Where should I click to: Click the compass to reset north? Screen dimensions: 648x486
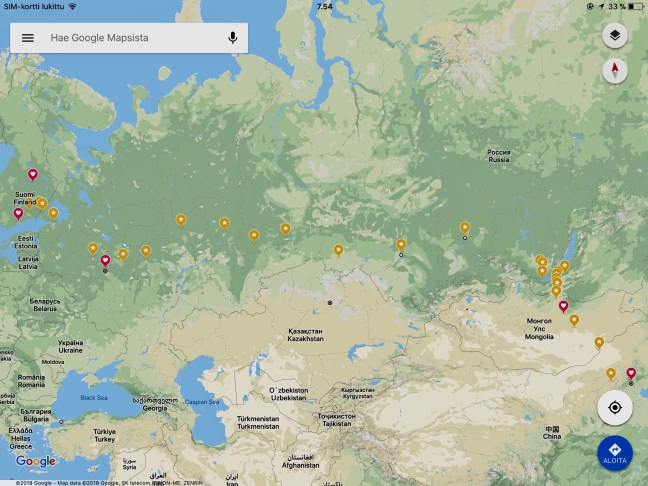615,71
